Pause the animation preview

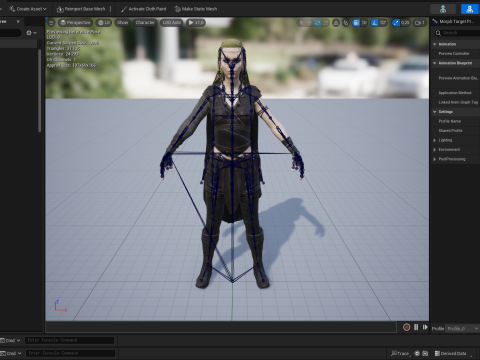pyautogui.click(x=416, y=327)
